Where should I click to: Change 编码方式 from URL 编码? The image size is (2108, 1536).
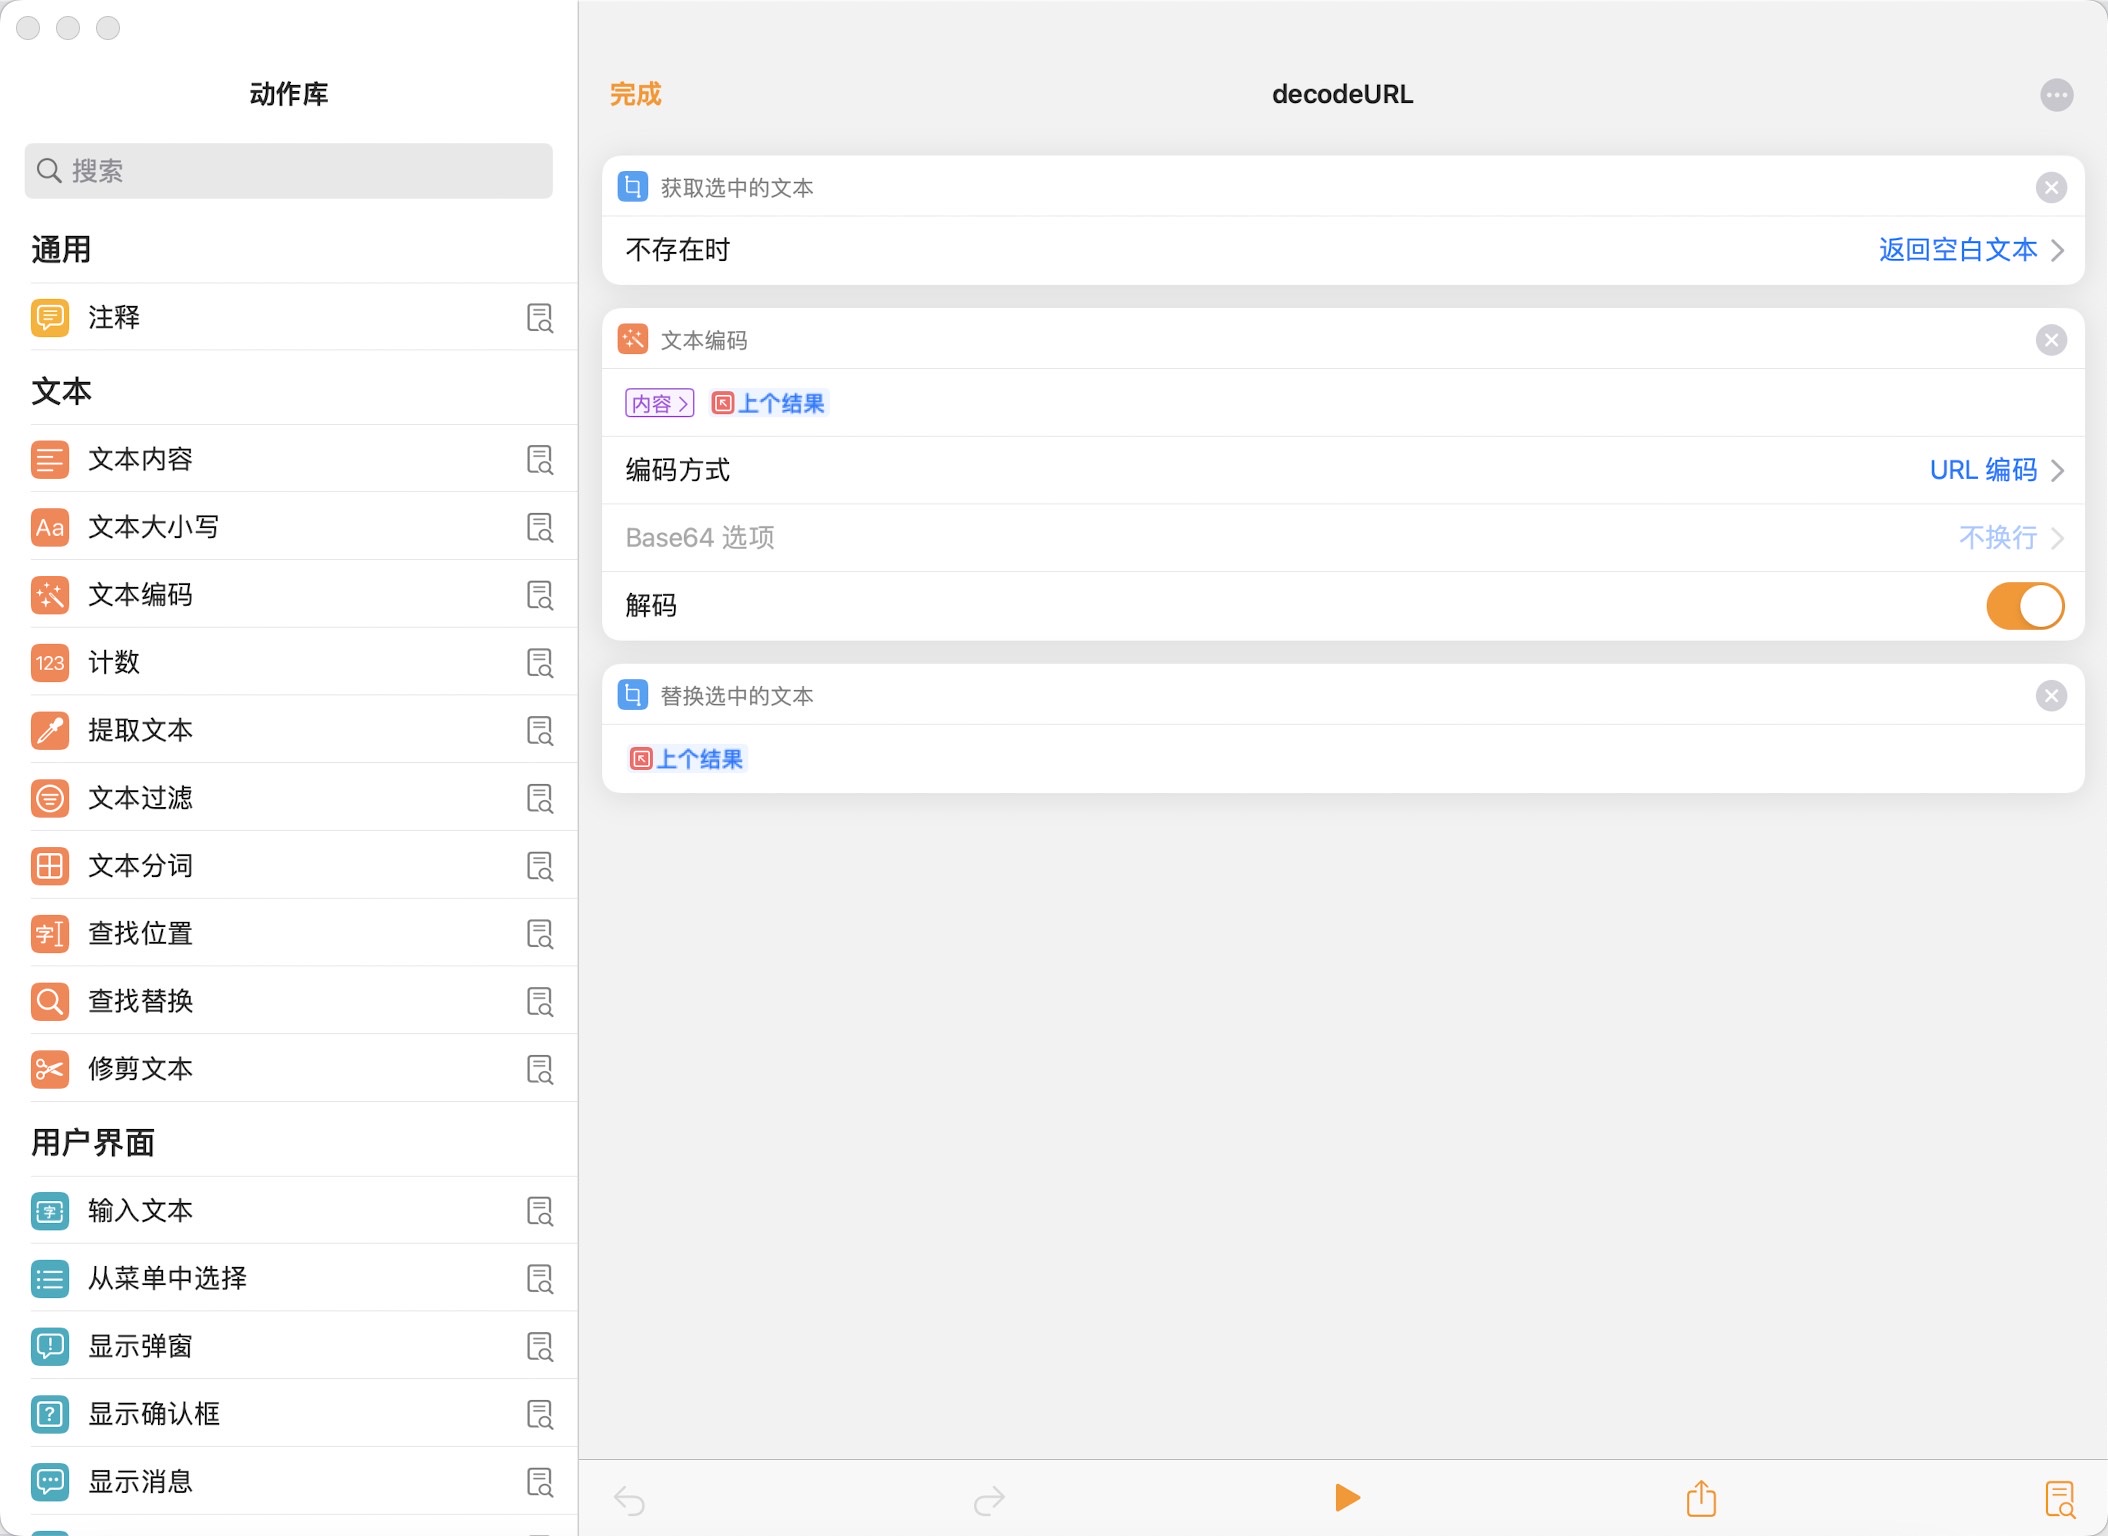click(x=1996, y=470)
